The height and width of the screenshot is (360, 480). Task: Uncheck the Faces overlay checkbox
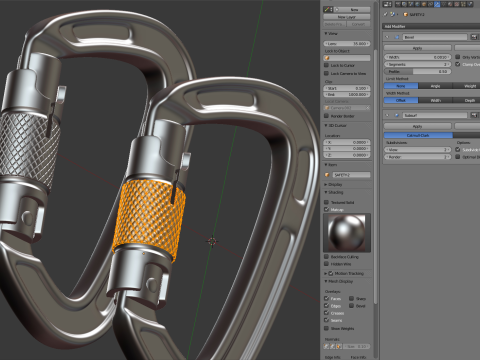(327, 298)
